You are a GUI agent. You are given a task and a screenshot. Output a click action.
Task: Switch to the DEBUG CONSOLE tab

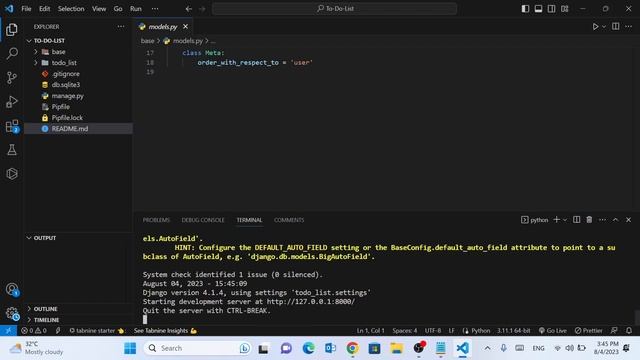203,220
